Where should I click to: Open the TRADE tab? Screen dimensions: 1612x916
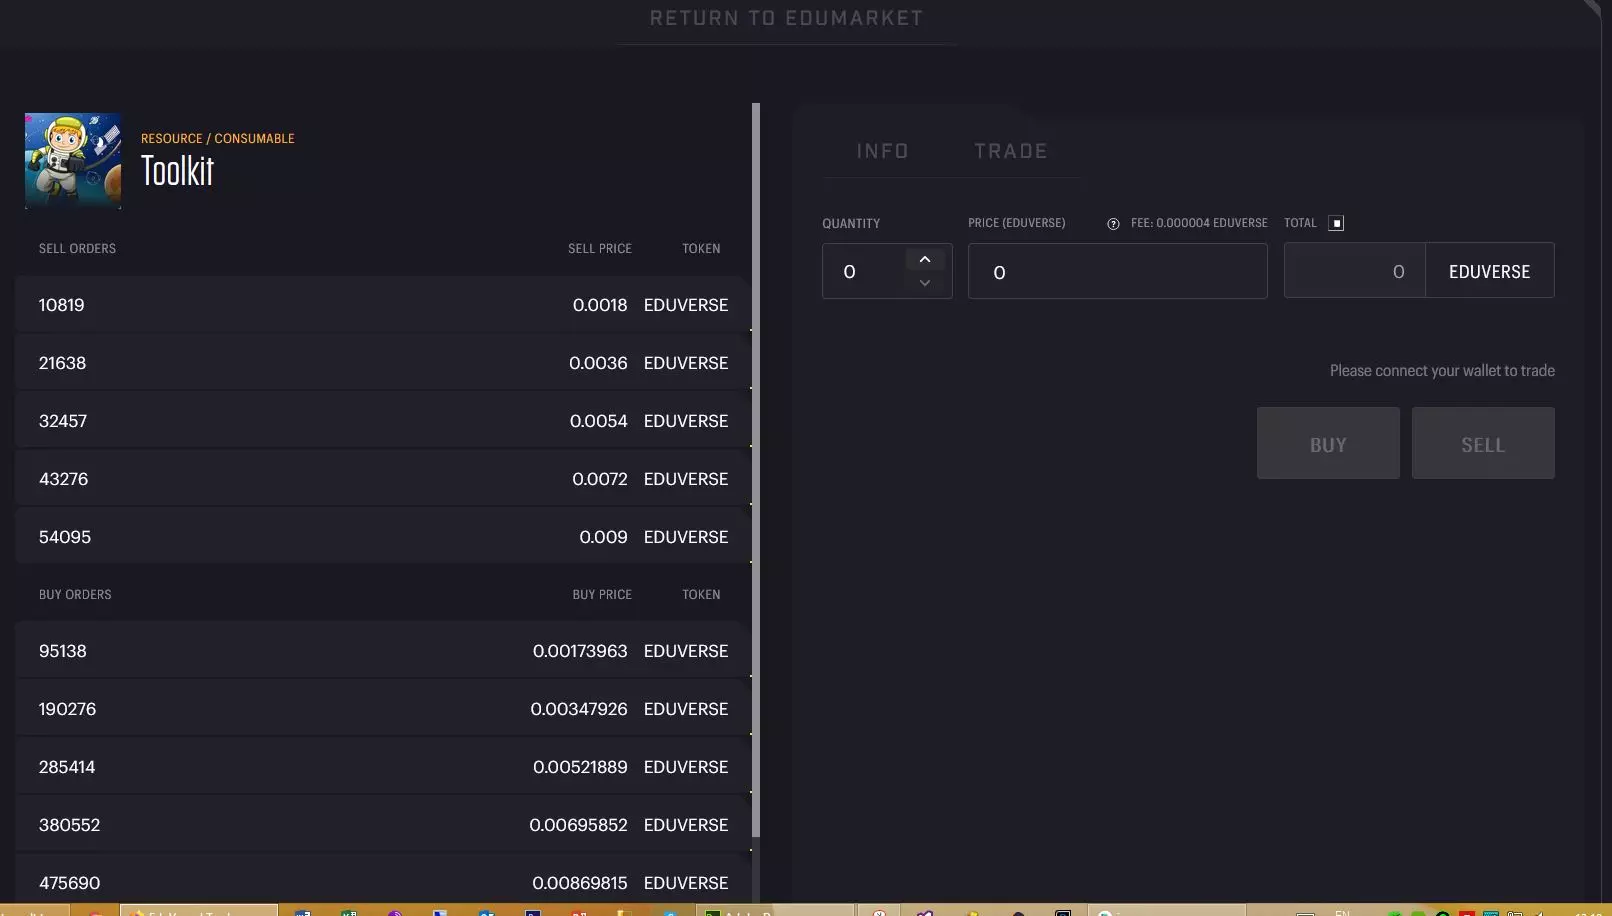coord(1011,151)
